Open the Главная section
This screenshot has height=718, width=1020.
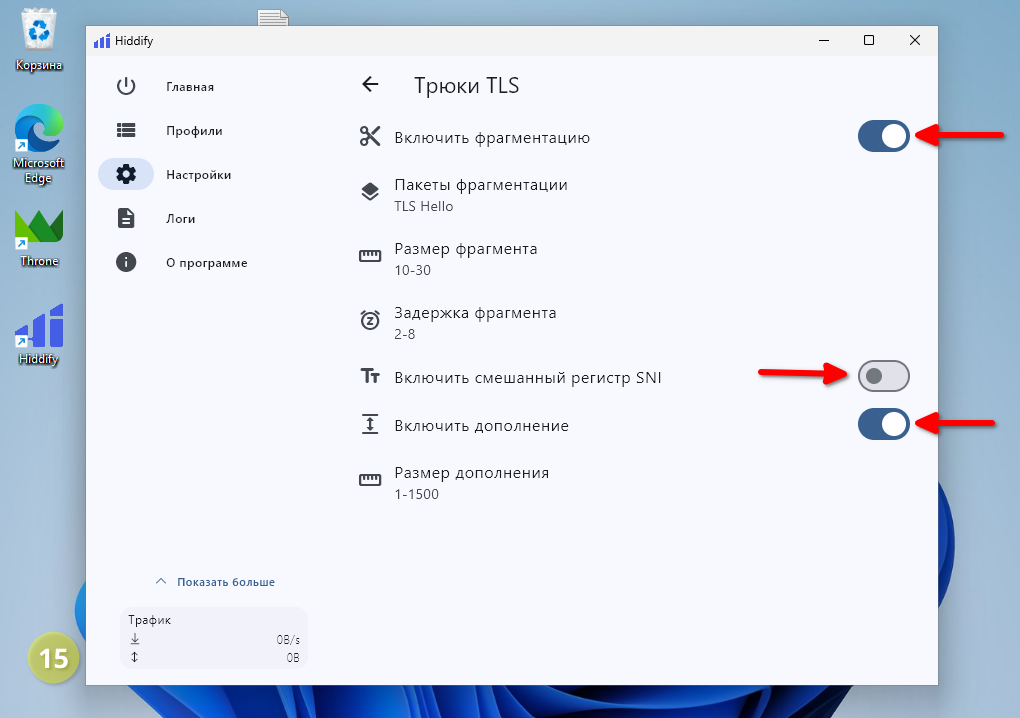point(190,87)
